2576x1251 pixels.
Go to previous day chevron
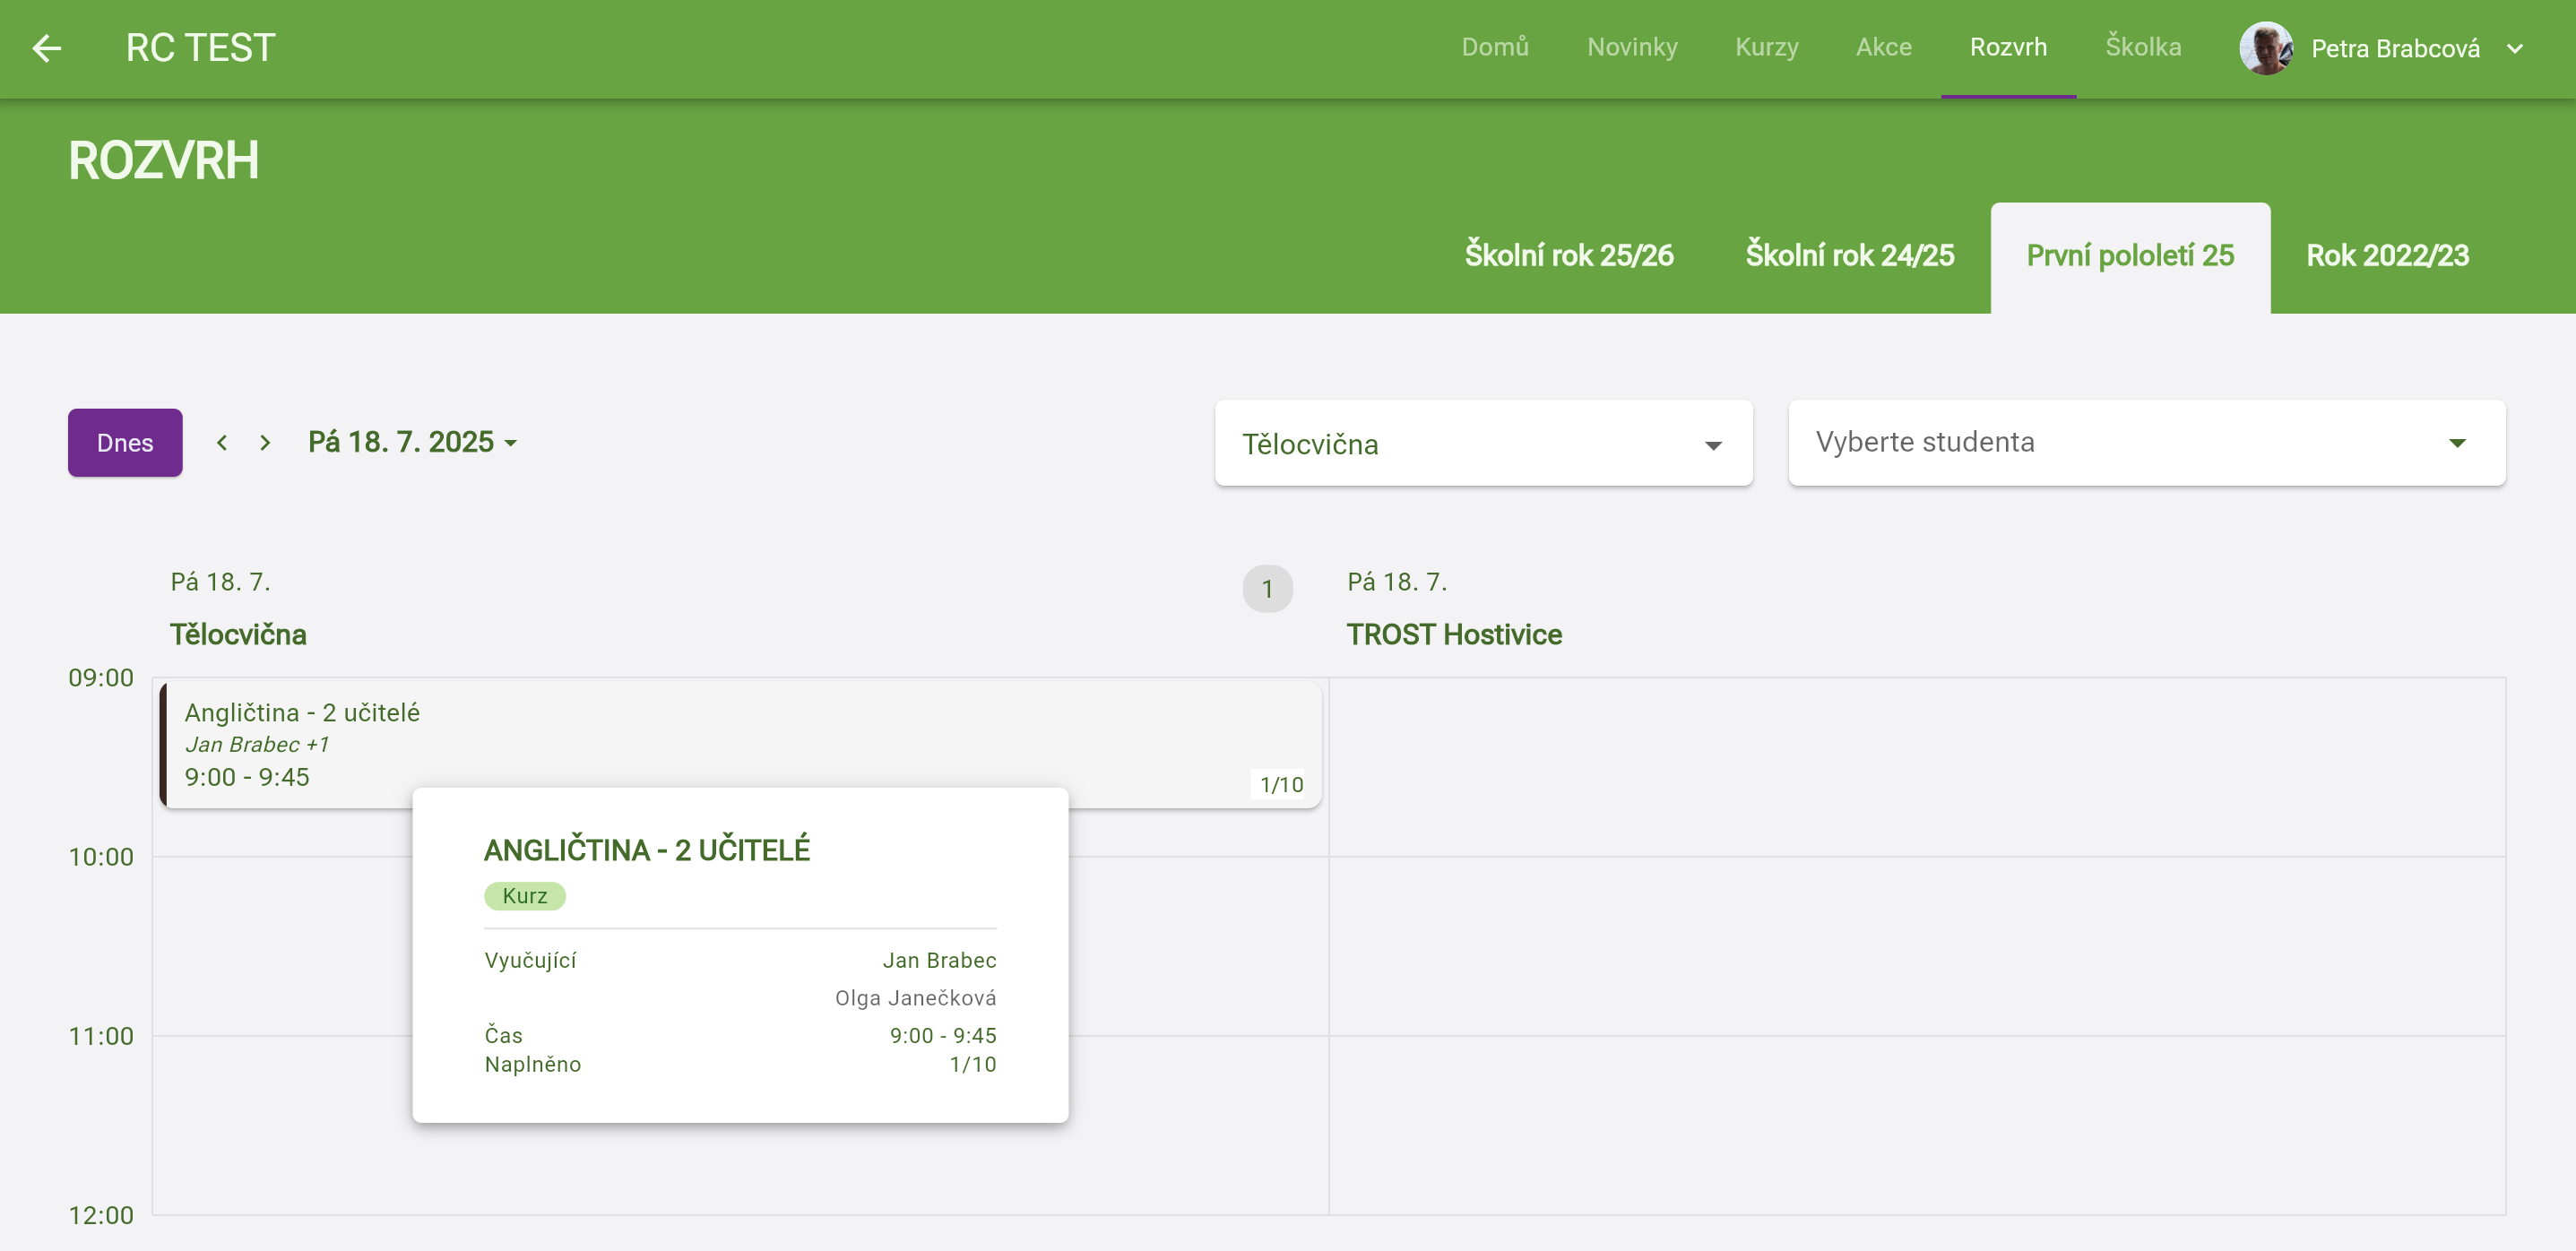pos(222,442)
